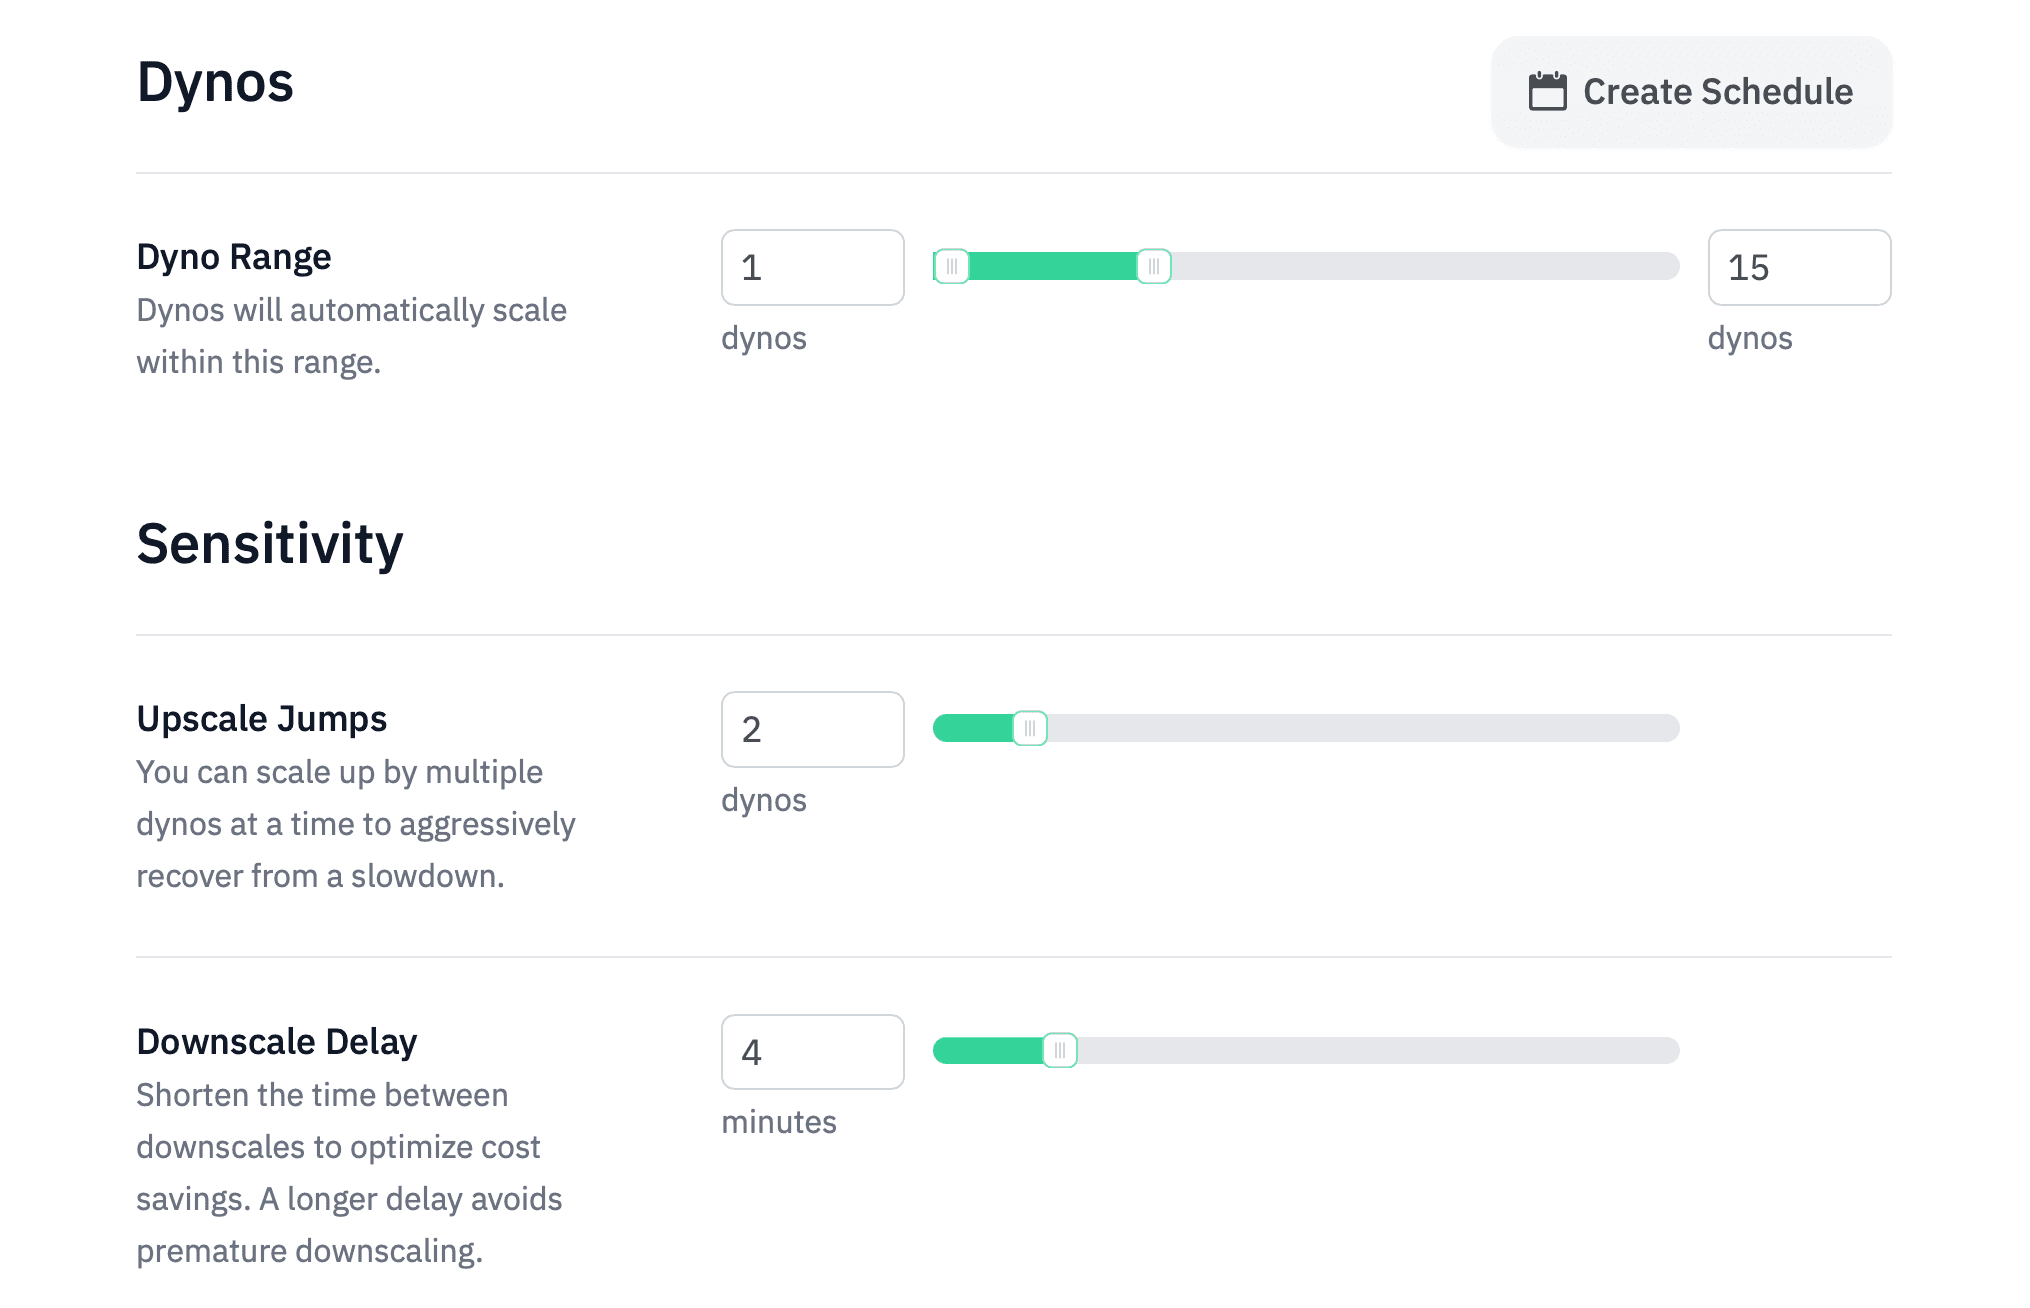Click the Create Schedule button
The height and width of the screenshot is (1308, 2030).
[1691, 92]
